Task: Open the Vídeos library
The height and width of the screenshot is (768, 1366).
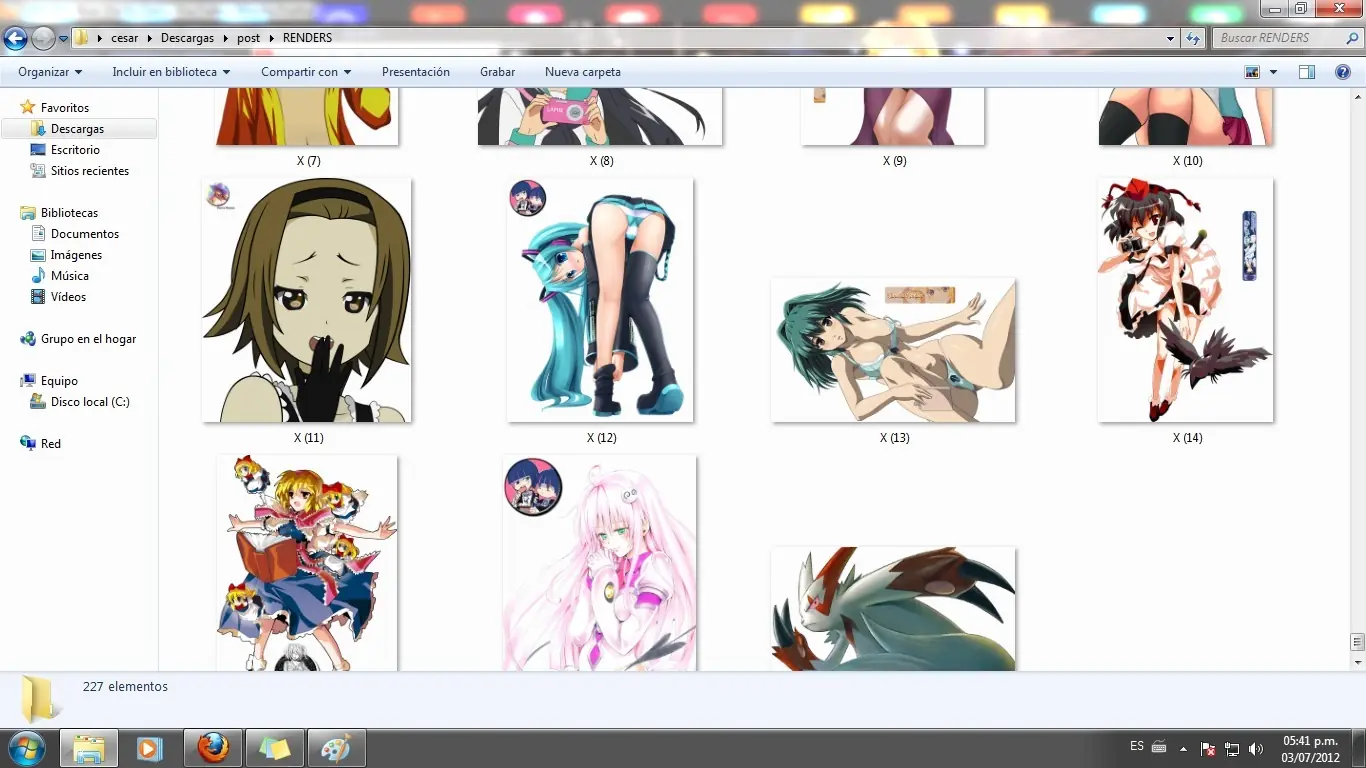Action: (68, 297)
